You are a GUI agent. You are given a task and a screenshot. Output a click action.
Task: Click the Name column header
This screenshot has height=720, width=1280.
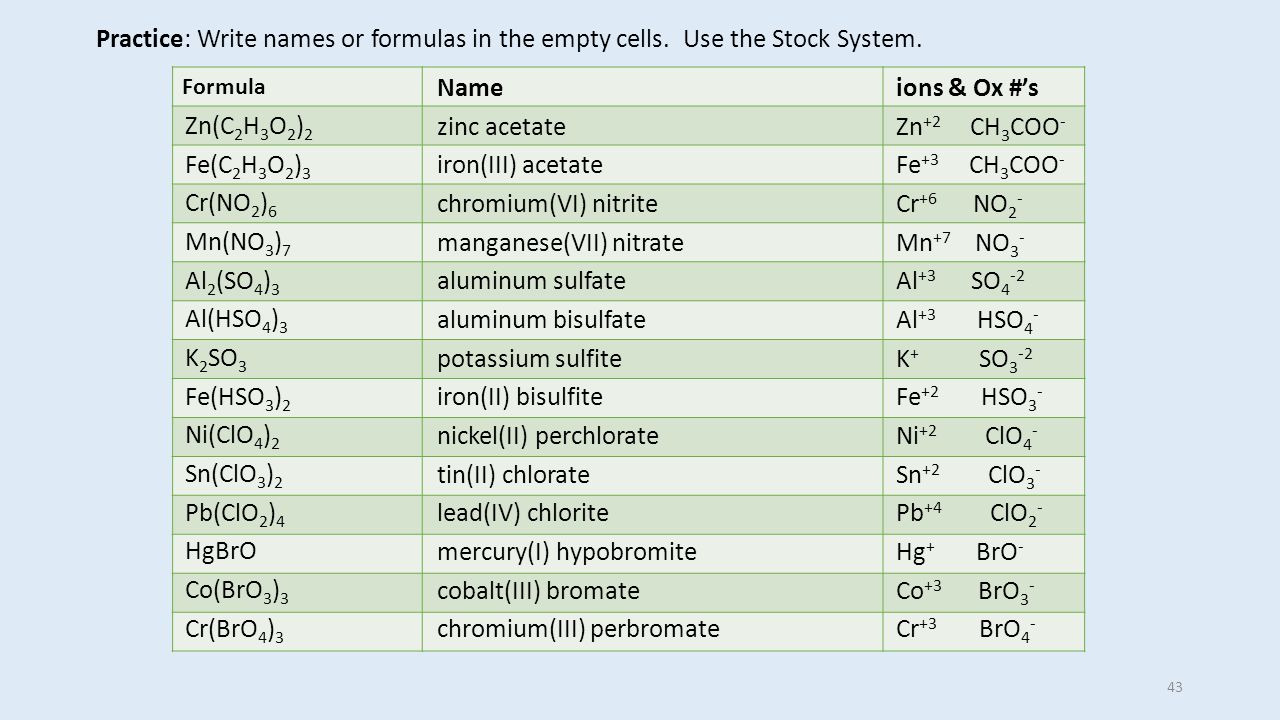[654, 87]
